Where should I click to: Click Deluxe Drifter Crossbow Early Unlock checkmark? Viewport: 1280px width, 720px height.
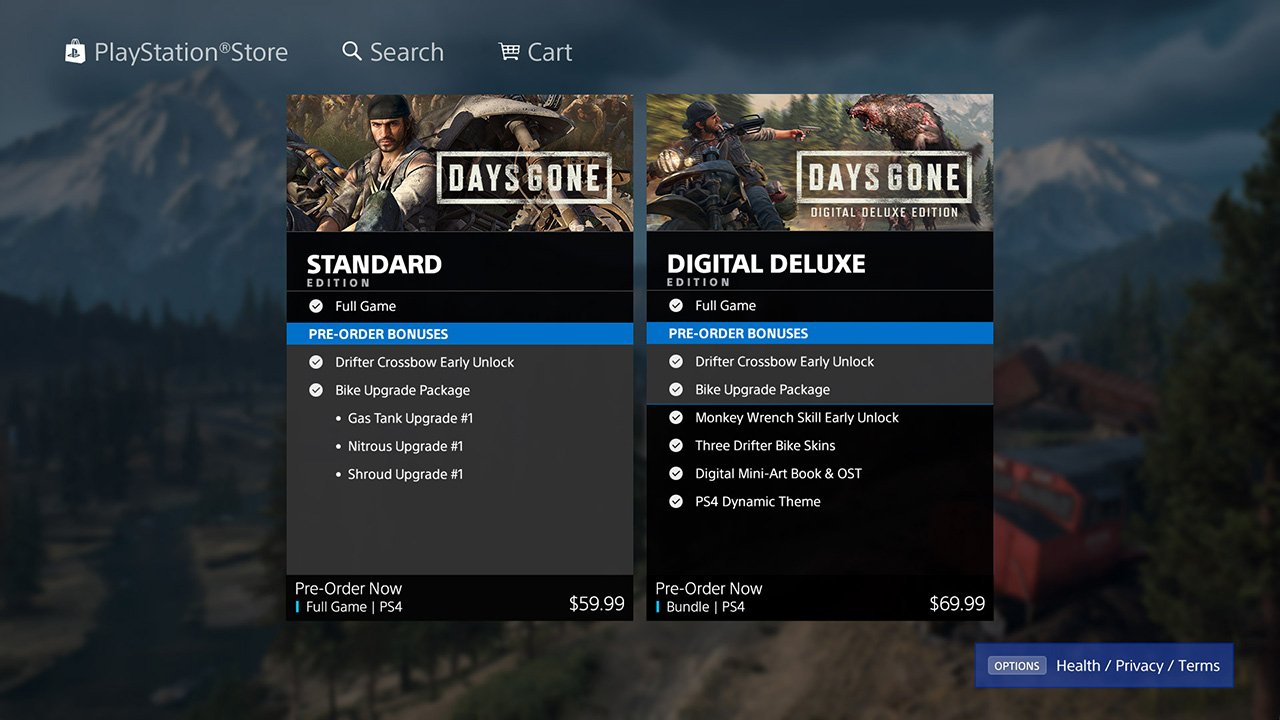pyautogui.click(x=676, y=361)
